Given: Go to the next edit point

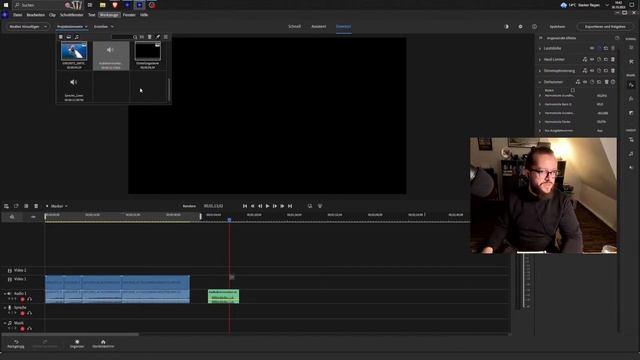Looking at the screenshot, I should tap(282, 206).
